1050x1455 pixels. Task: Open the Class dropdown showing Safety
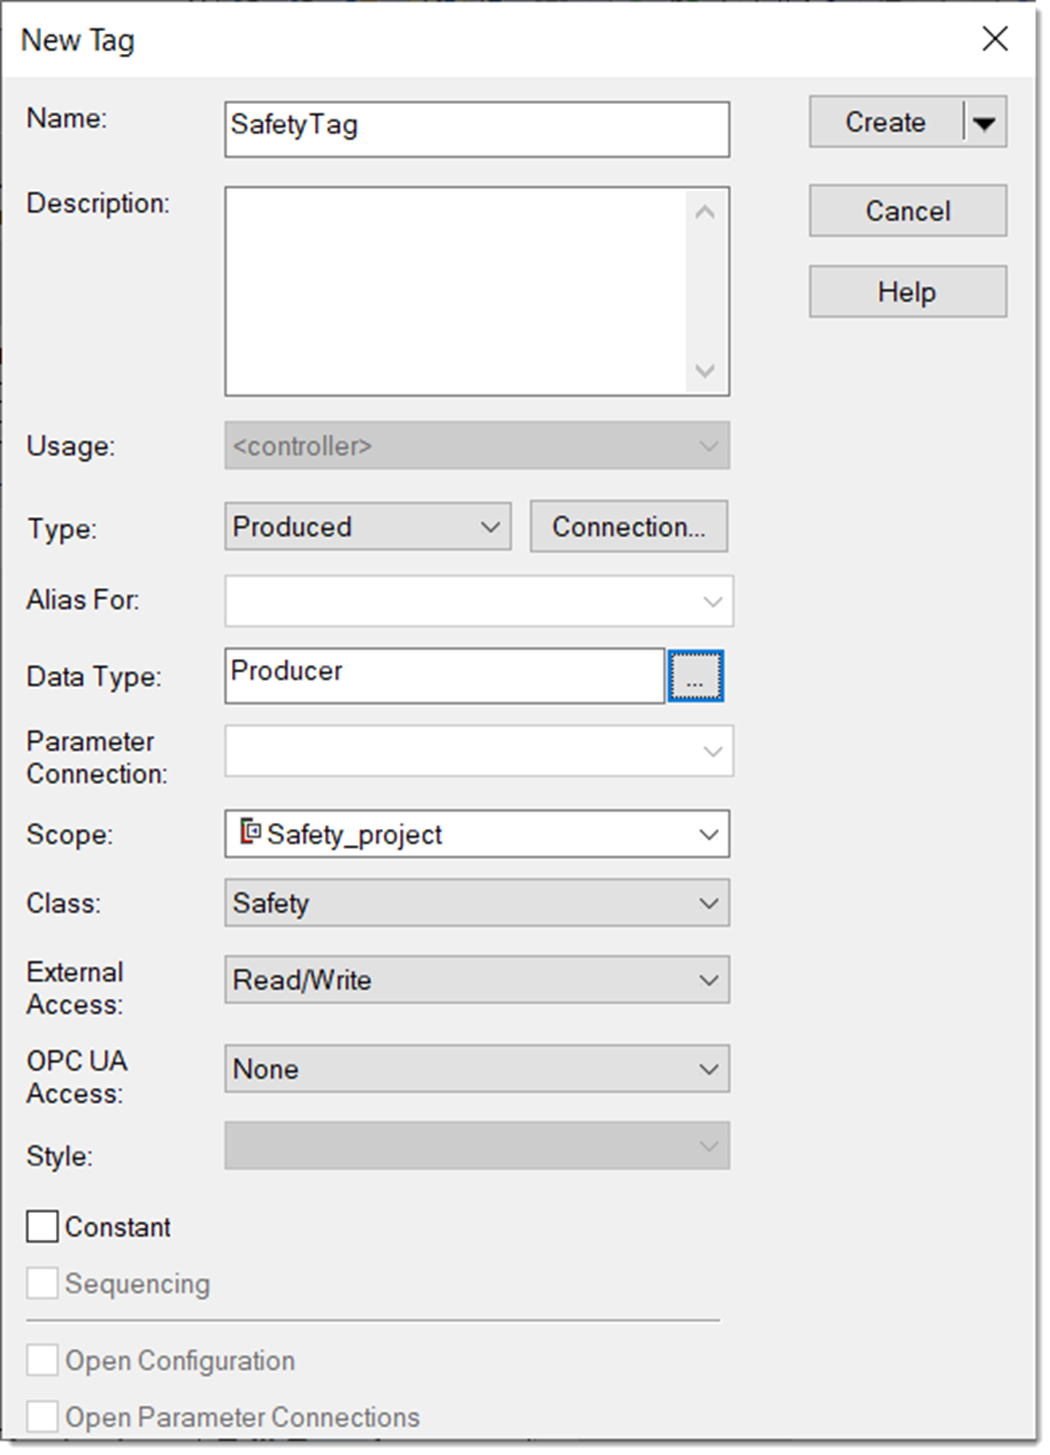point(477,903)
